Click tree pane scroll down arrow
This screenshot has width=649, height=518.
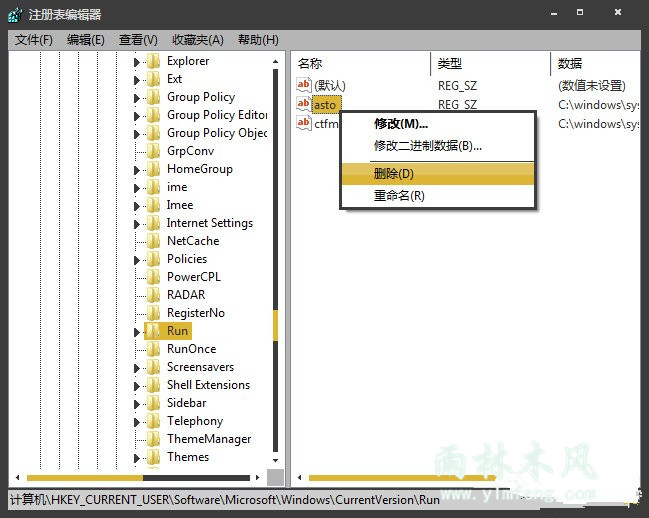point(276,460)
